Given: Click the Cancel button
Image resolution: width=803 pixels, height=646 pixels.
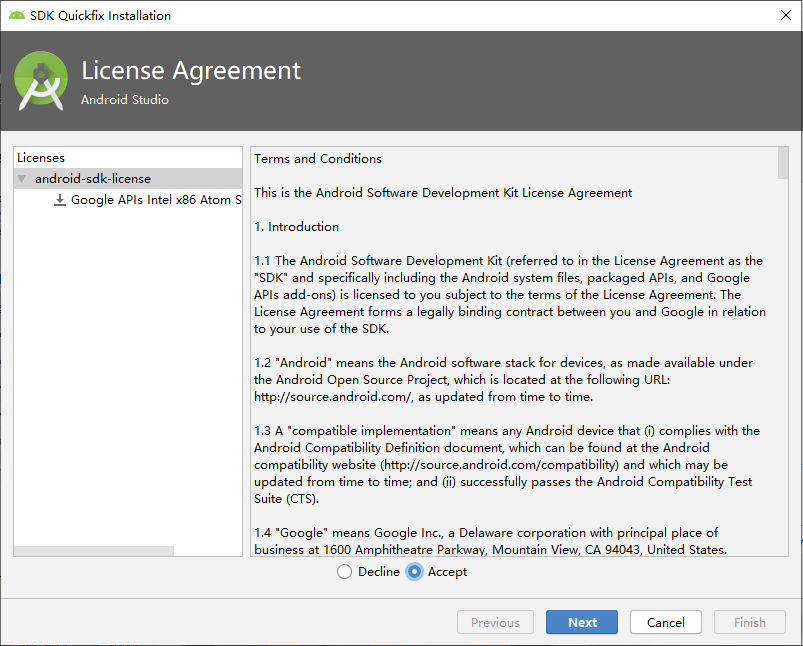Looking at the screenshot, I should pos(666,622).
